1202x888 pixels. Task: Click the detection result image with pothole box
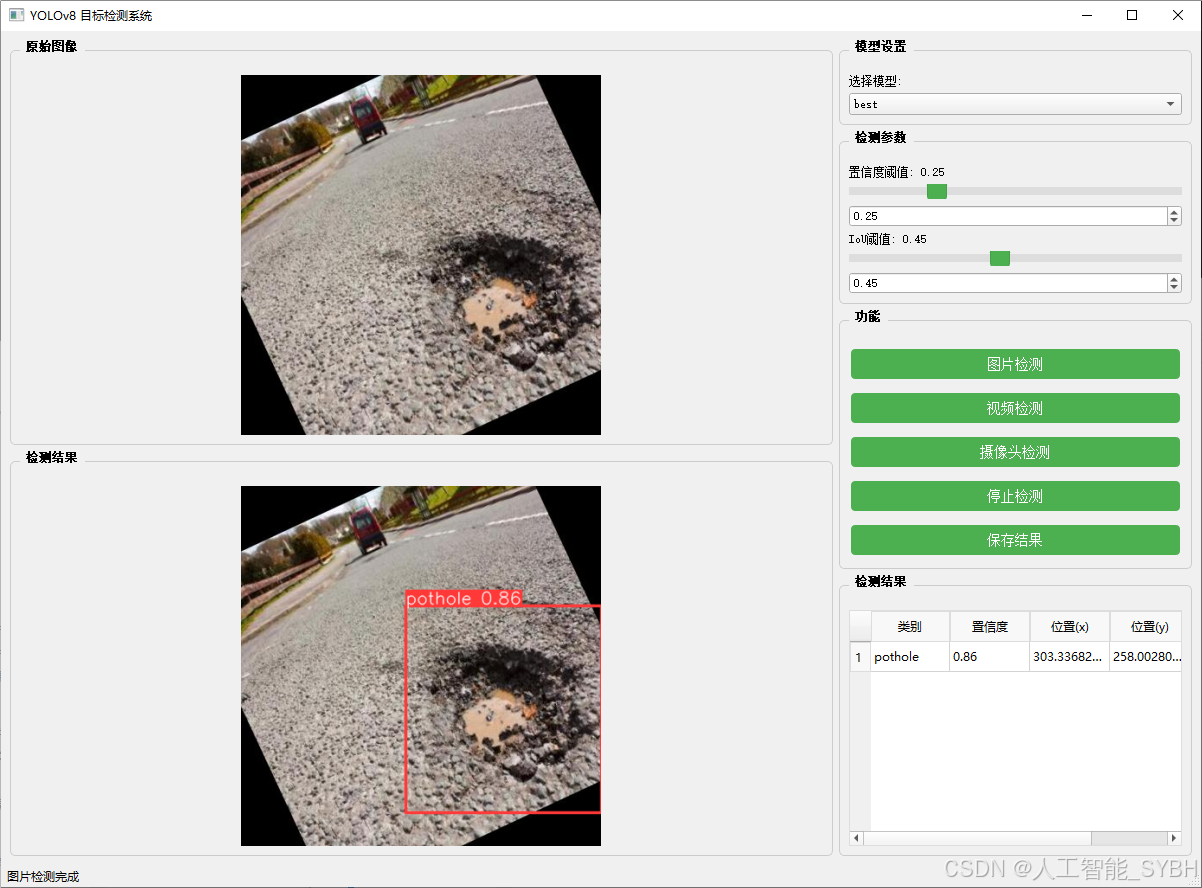click(x=421, y=666)
